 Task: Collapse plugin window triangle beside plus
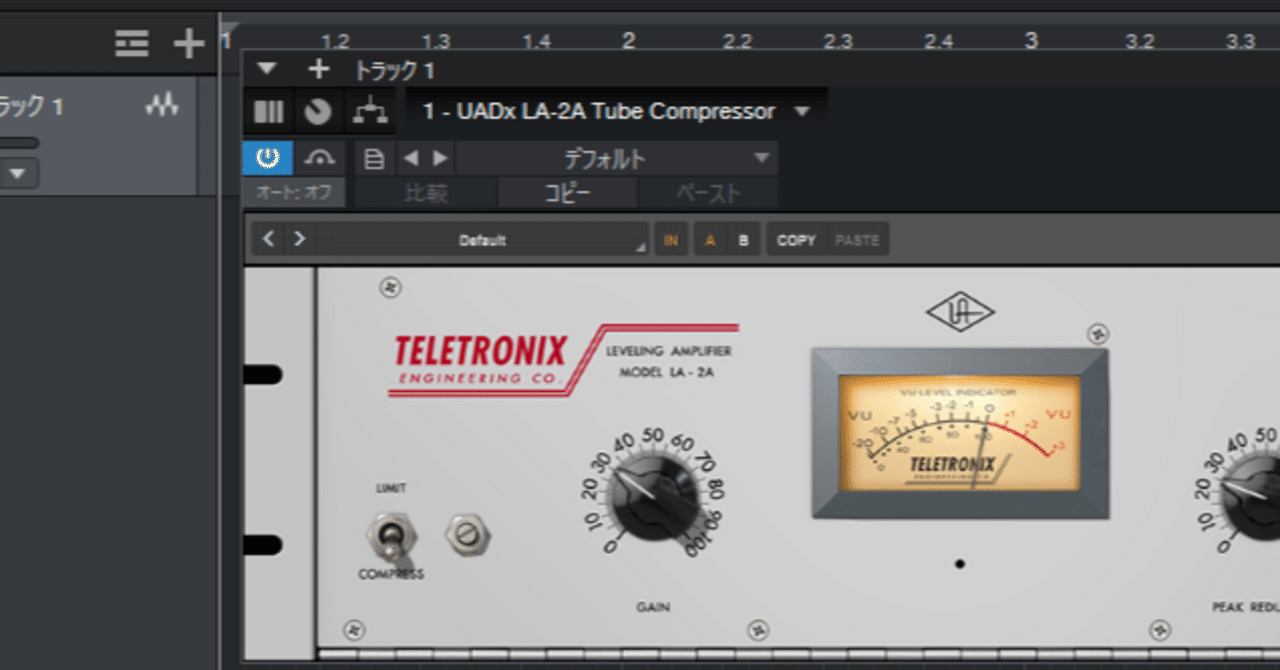click(265, 69)
